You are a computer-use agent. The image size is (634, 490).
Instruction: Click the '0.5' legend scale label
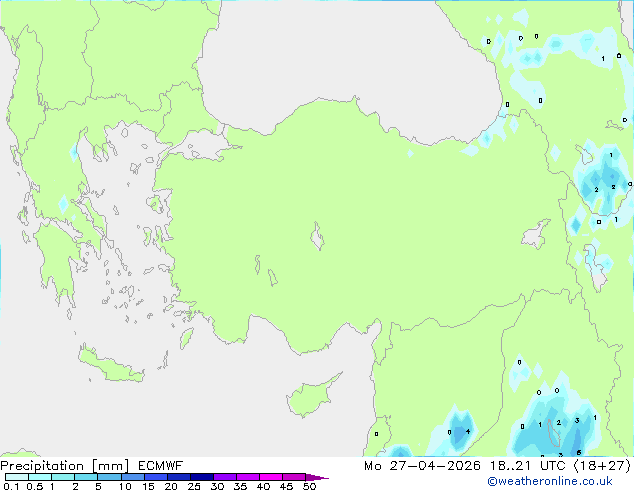pos(35,486)
